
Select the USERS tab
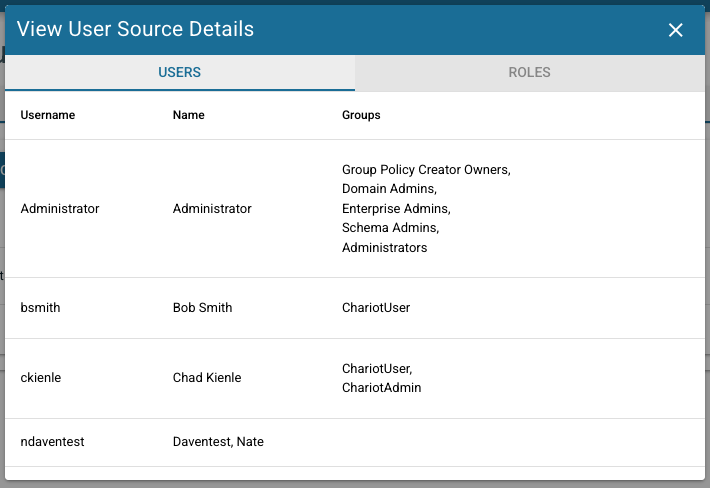[x=180, y=72]
